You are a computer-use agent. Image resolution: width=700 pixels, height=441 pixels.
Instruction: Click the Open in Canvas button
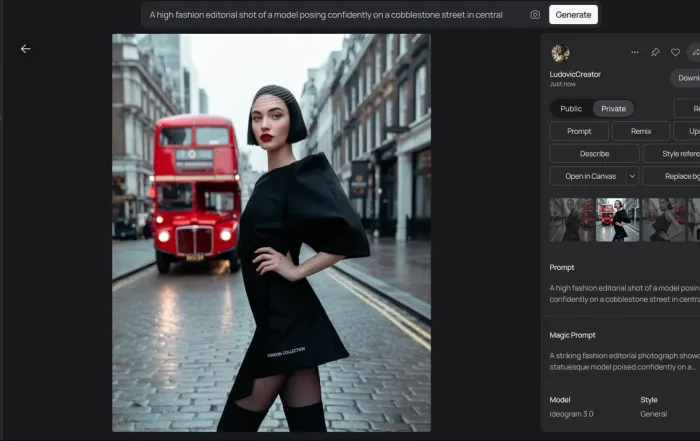click(x=590, y=176)
